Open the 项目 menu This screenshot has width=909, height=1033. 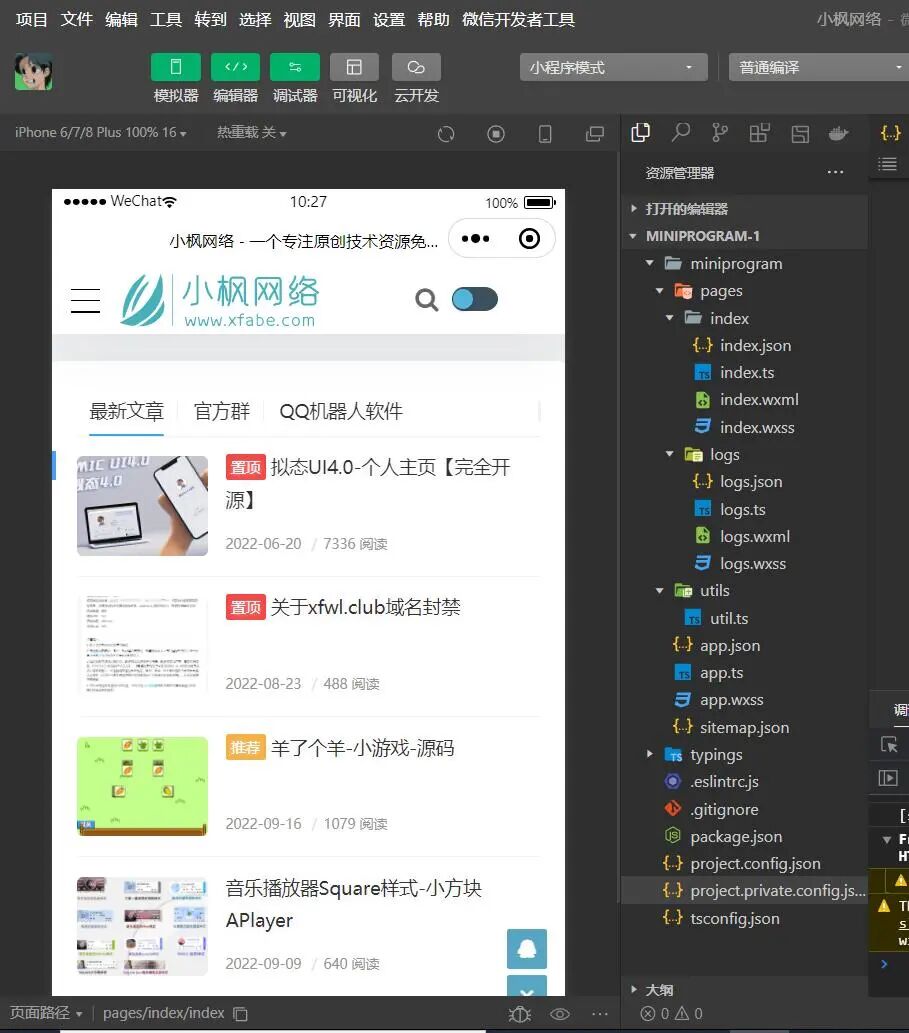coord(32,20)
